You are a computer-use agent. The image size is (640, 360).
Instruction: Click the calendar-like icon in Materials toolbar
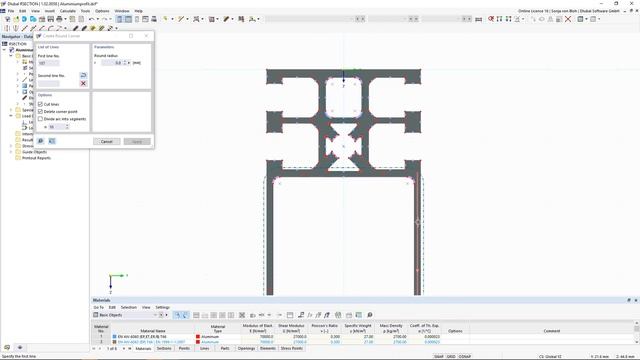click(290, 315)
